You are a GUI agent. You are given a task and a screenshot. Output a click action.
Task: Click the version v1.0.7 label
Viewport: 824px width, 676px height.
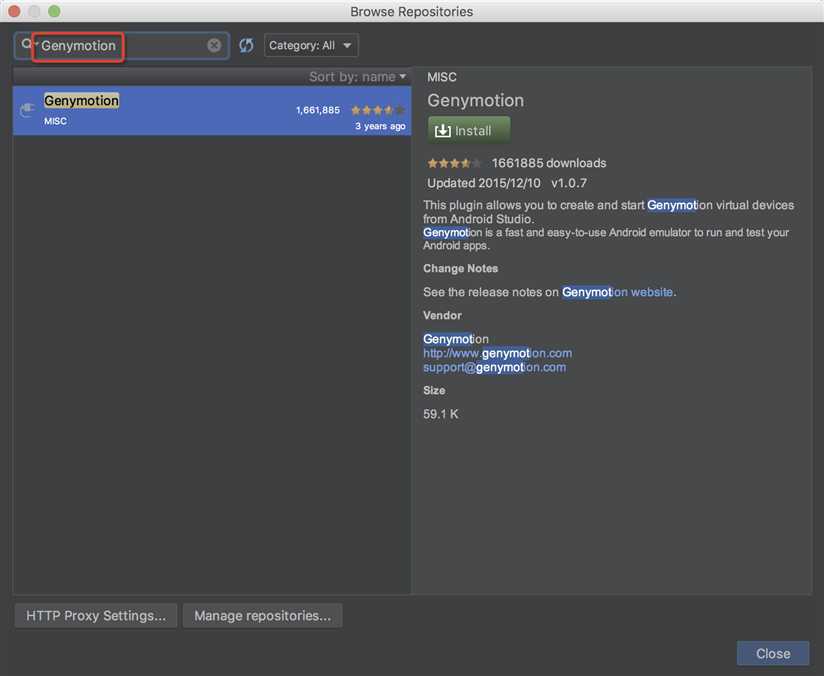coord(569,183)
